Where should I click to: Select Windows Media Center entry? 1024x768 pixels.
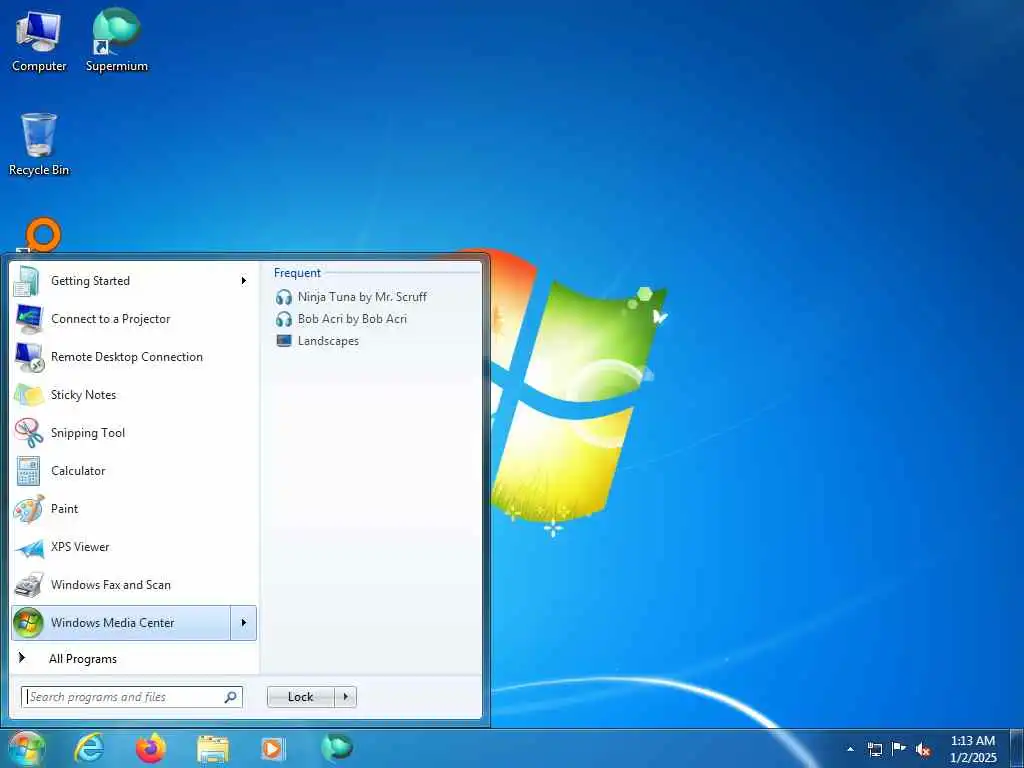pyautogui.click(x=121, y=623)
